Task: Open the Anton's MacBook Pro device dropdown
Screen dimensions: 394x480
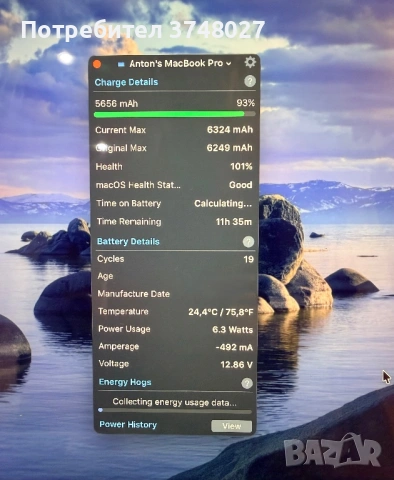Action: click(x=180, y=63)
